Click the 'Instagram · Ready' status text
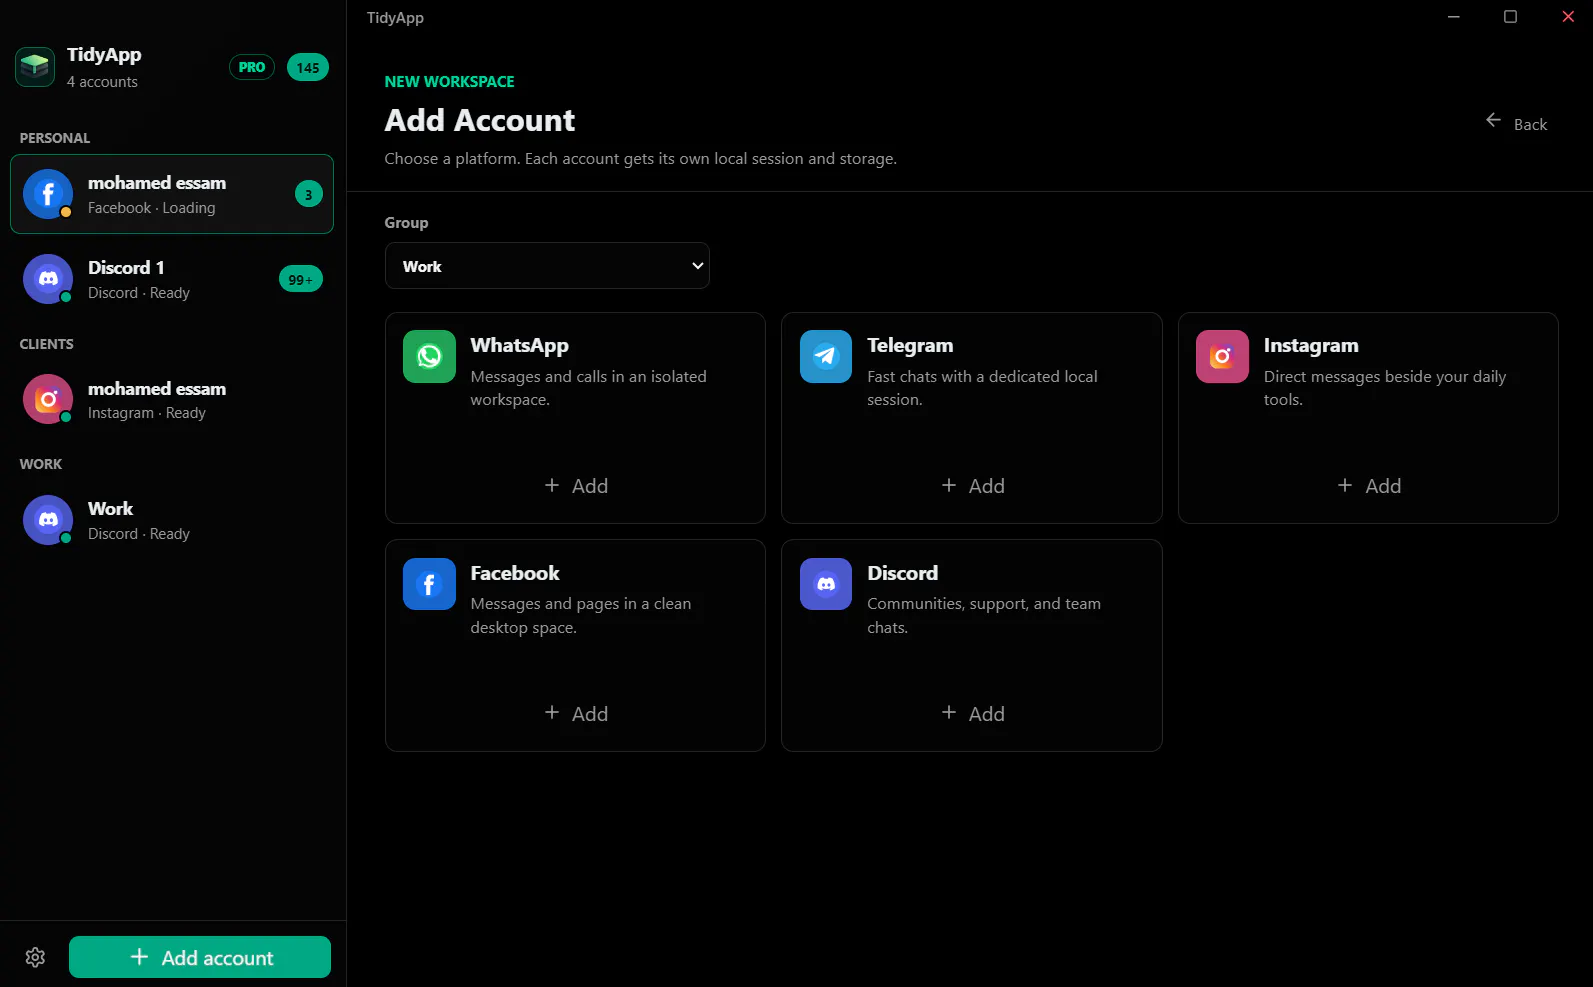The image size is (1593, 987). coord(147,413)
